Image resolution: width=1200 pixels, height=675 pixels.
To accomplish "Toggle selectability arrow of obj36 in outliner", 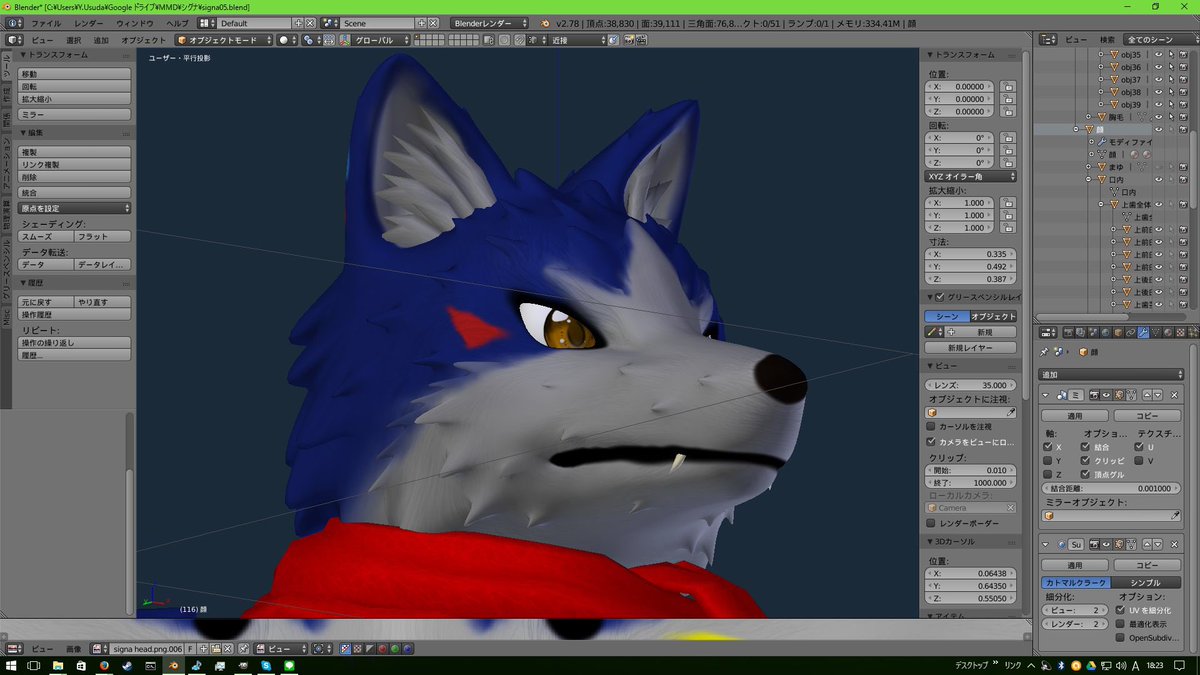I will [1171, 67].
